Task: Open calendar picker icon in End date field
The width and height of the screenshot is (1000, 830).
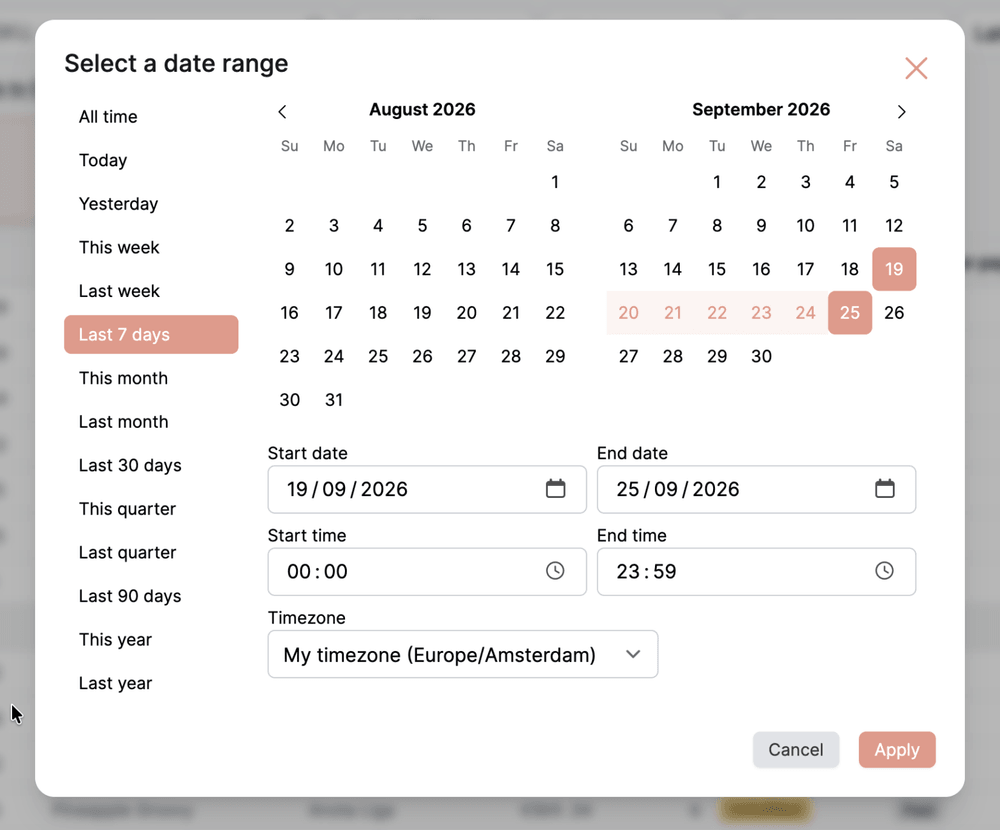Action: pyautogui.click(x=884, y=489)
